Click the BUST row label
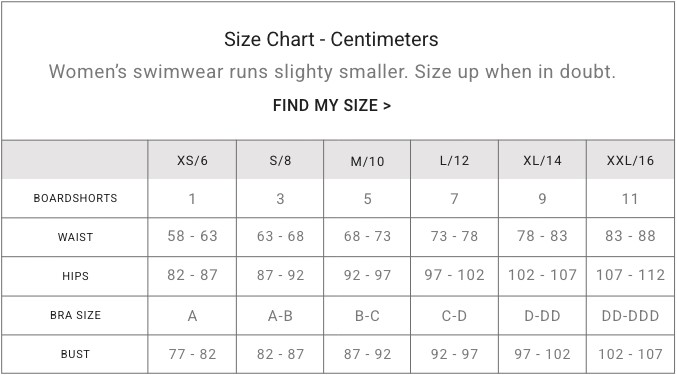Screen dimensions: 677x375 pos(75,354)
